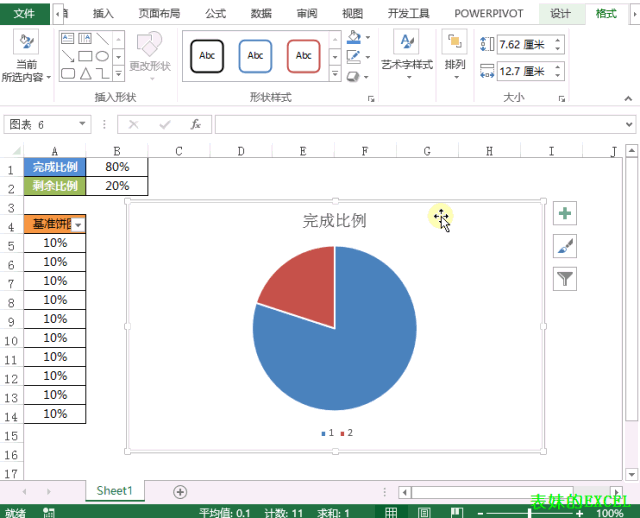Zoom in with plus button
This screenshot has height=518, width=640.
(x=579, y=514)
